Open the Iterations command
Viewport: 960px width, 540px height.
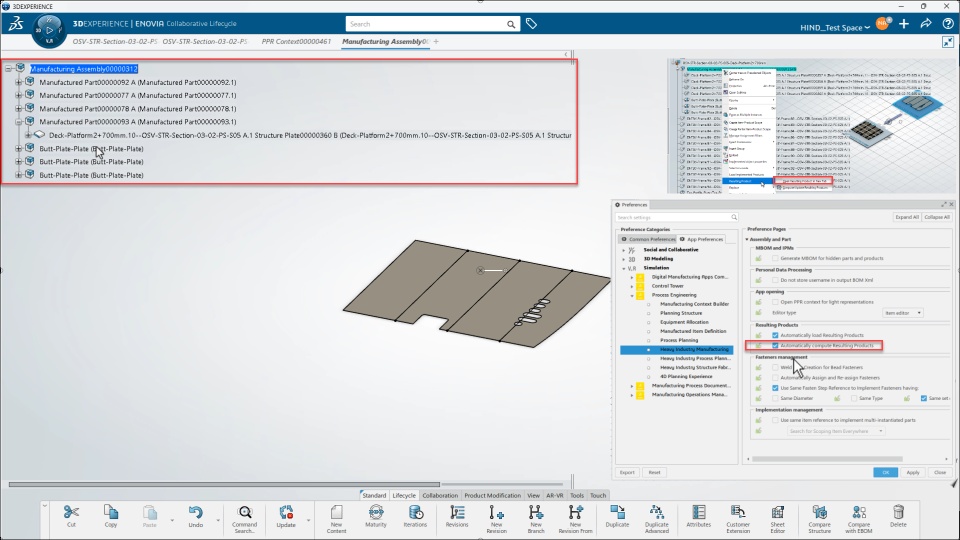coord(415,516)
